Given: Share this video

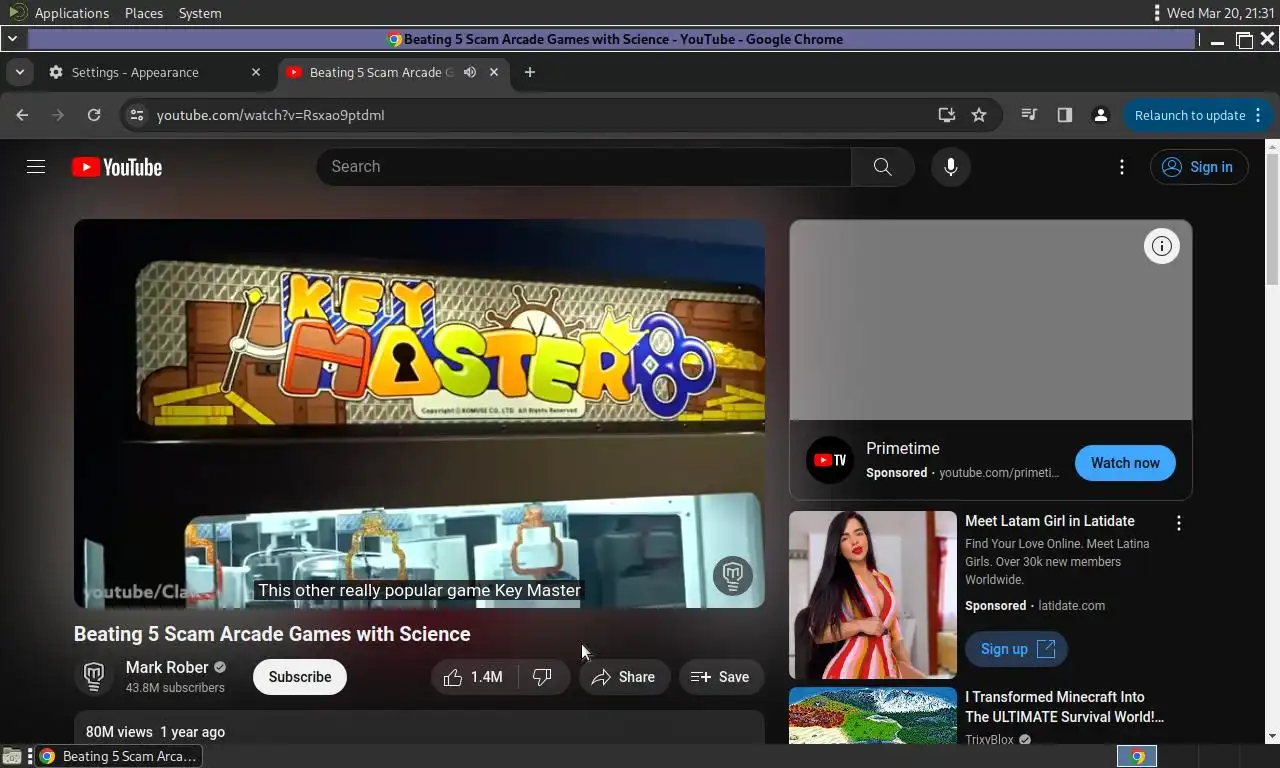Looking at the screenshot, I should click(623, 677).
